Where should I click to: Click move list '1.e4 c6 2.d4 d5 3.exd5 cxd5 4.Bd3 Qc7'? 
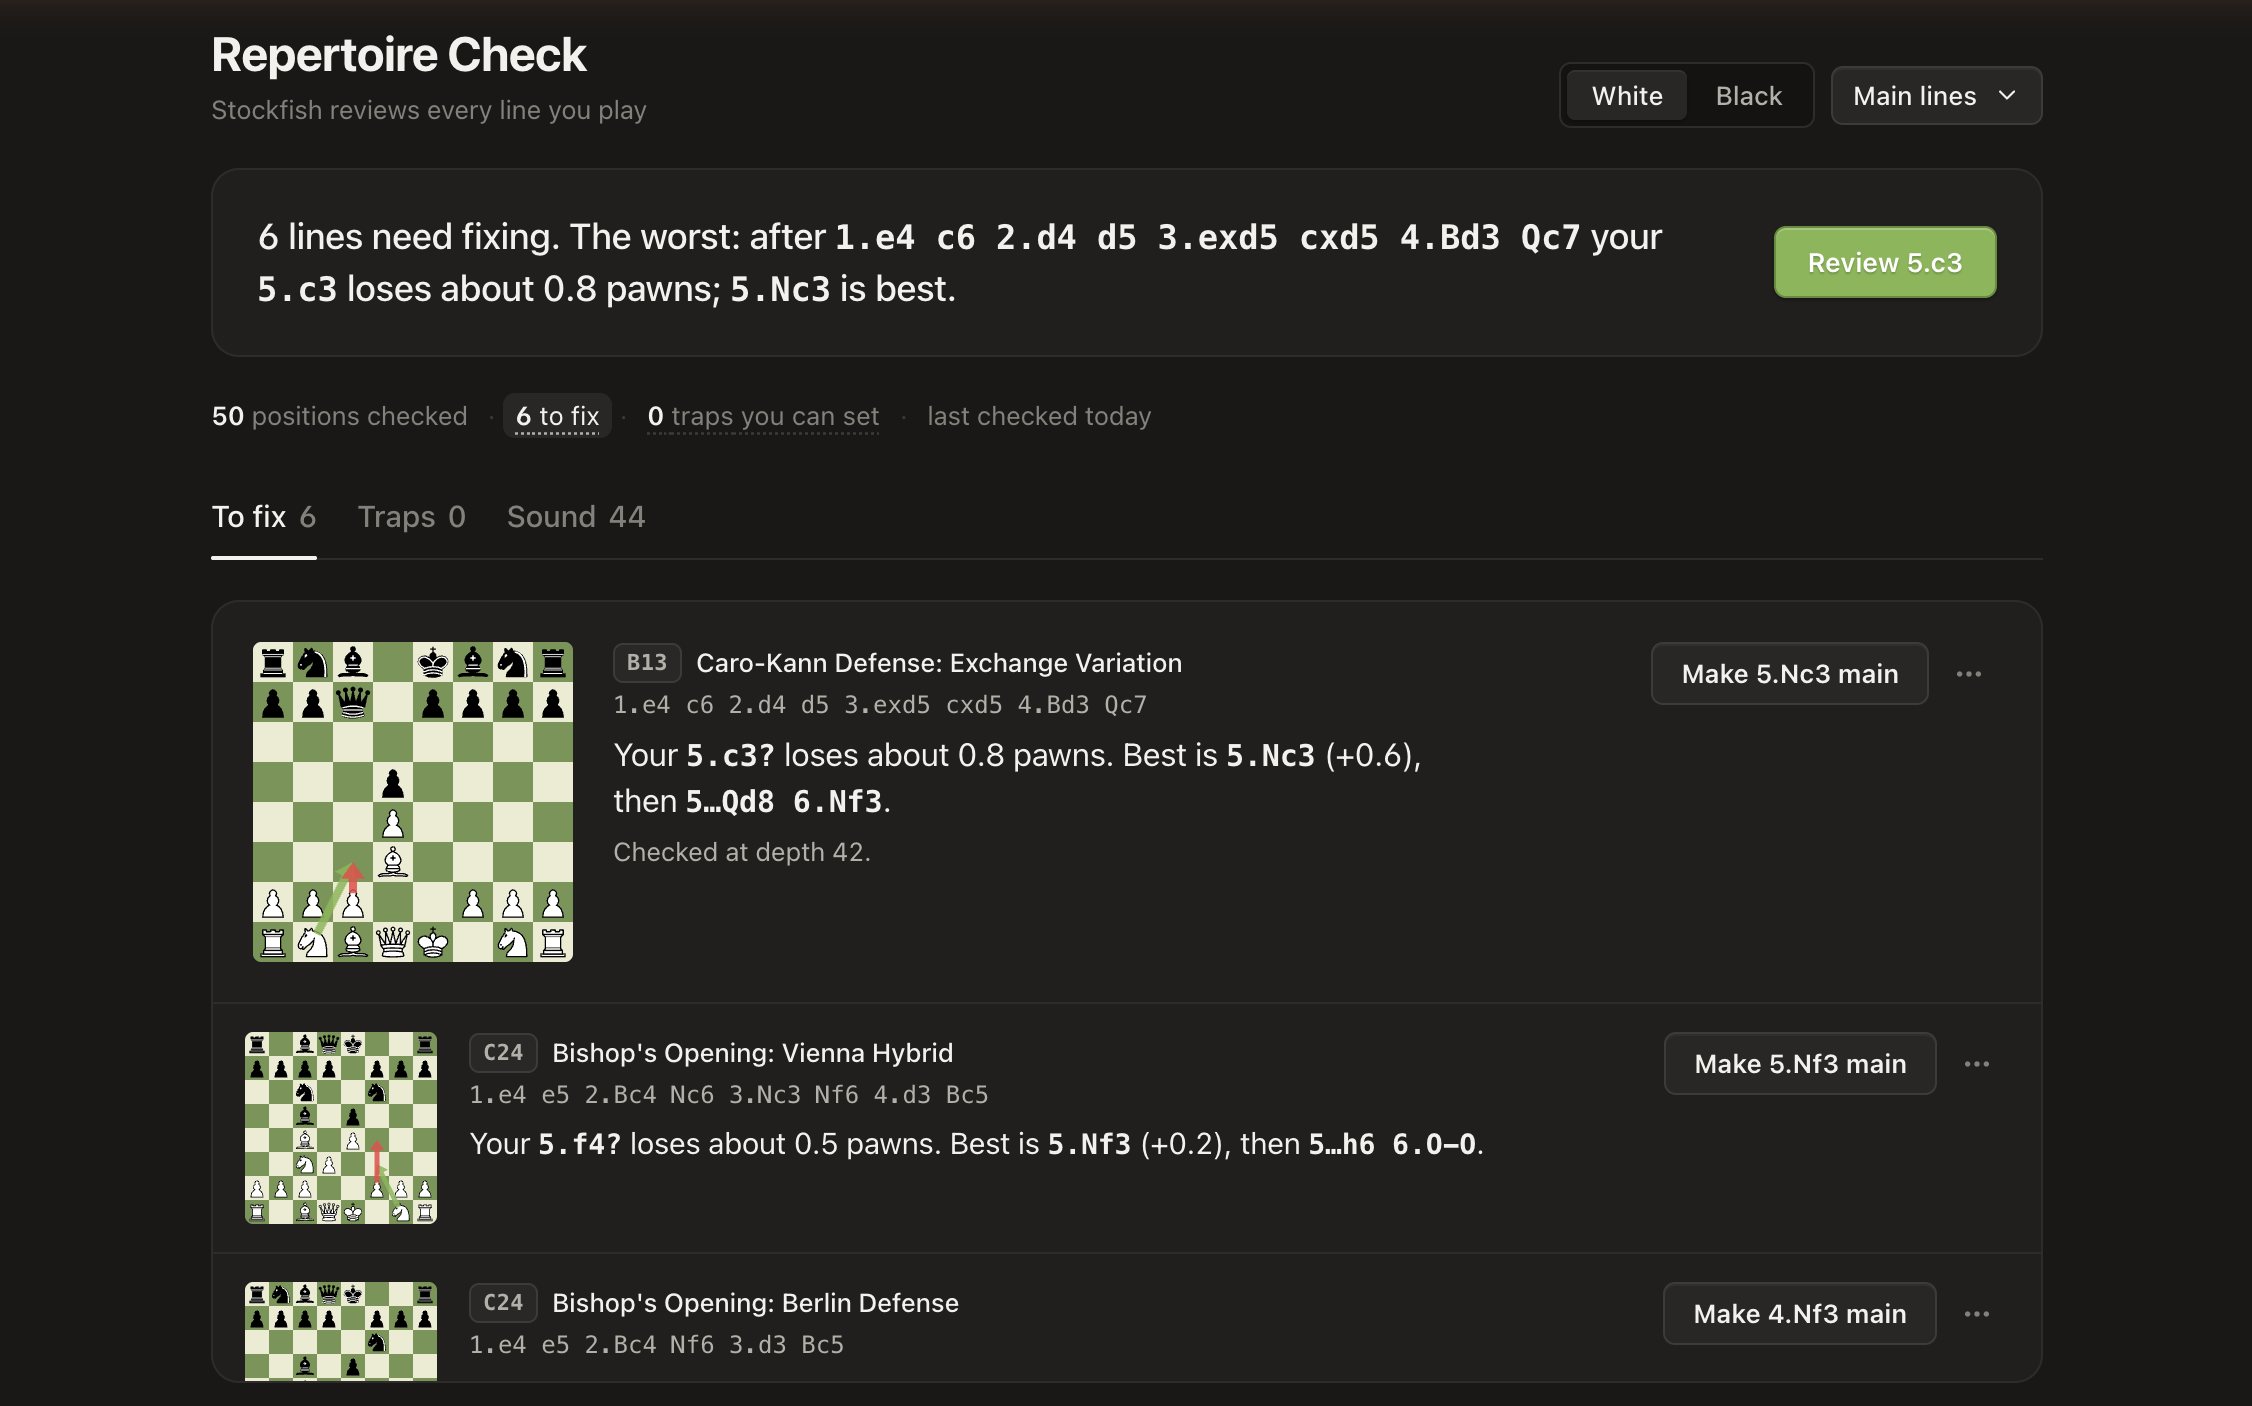[880, 705]
